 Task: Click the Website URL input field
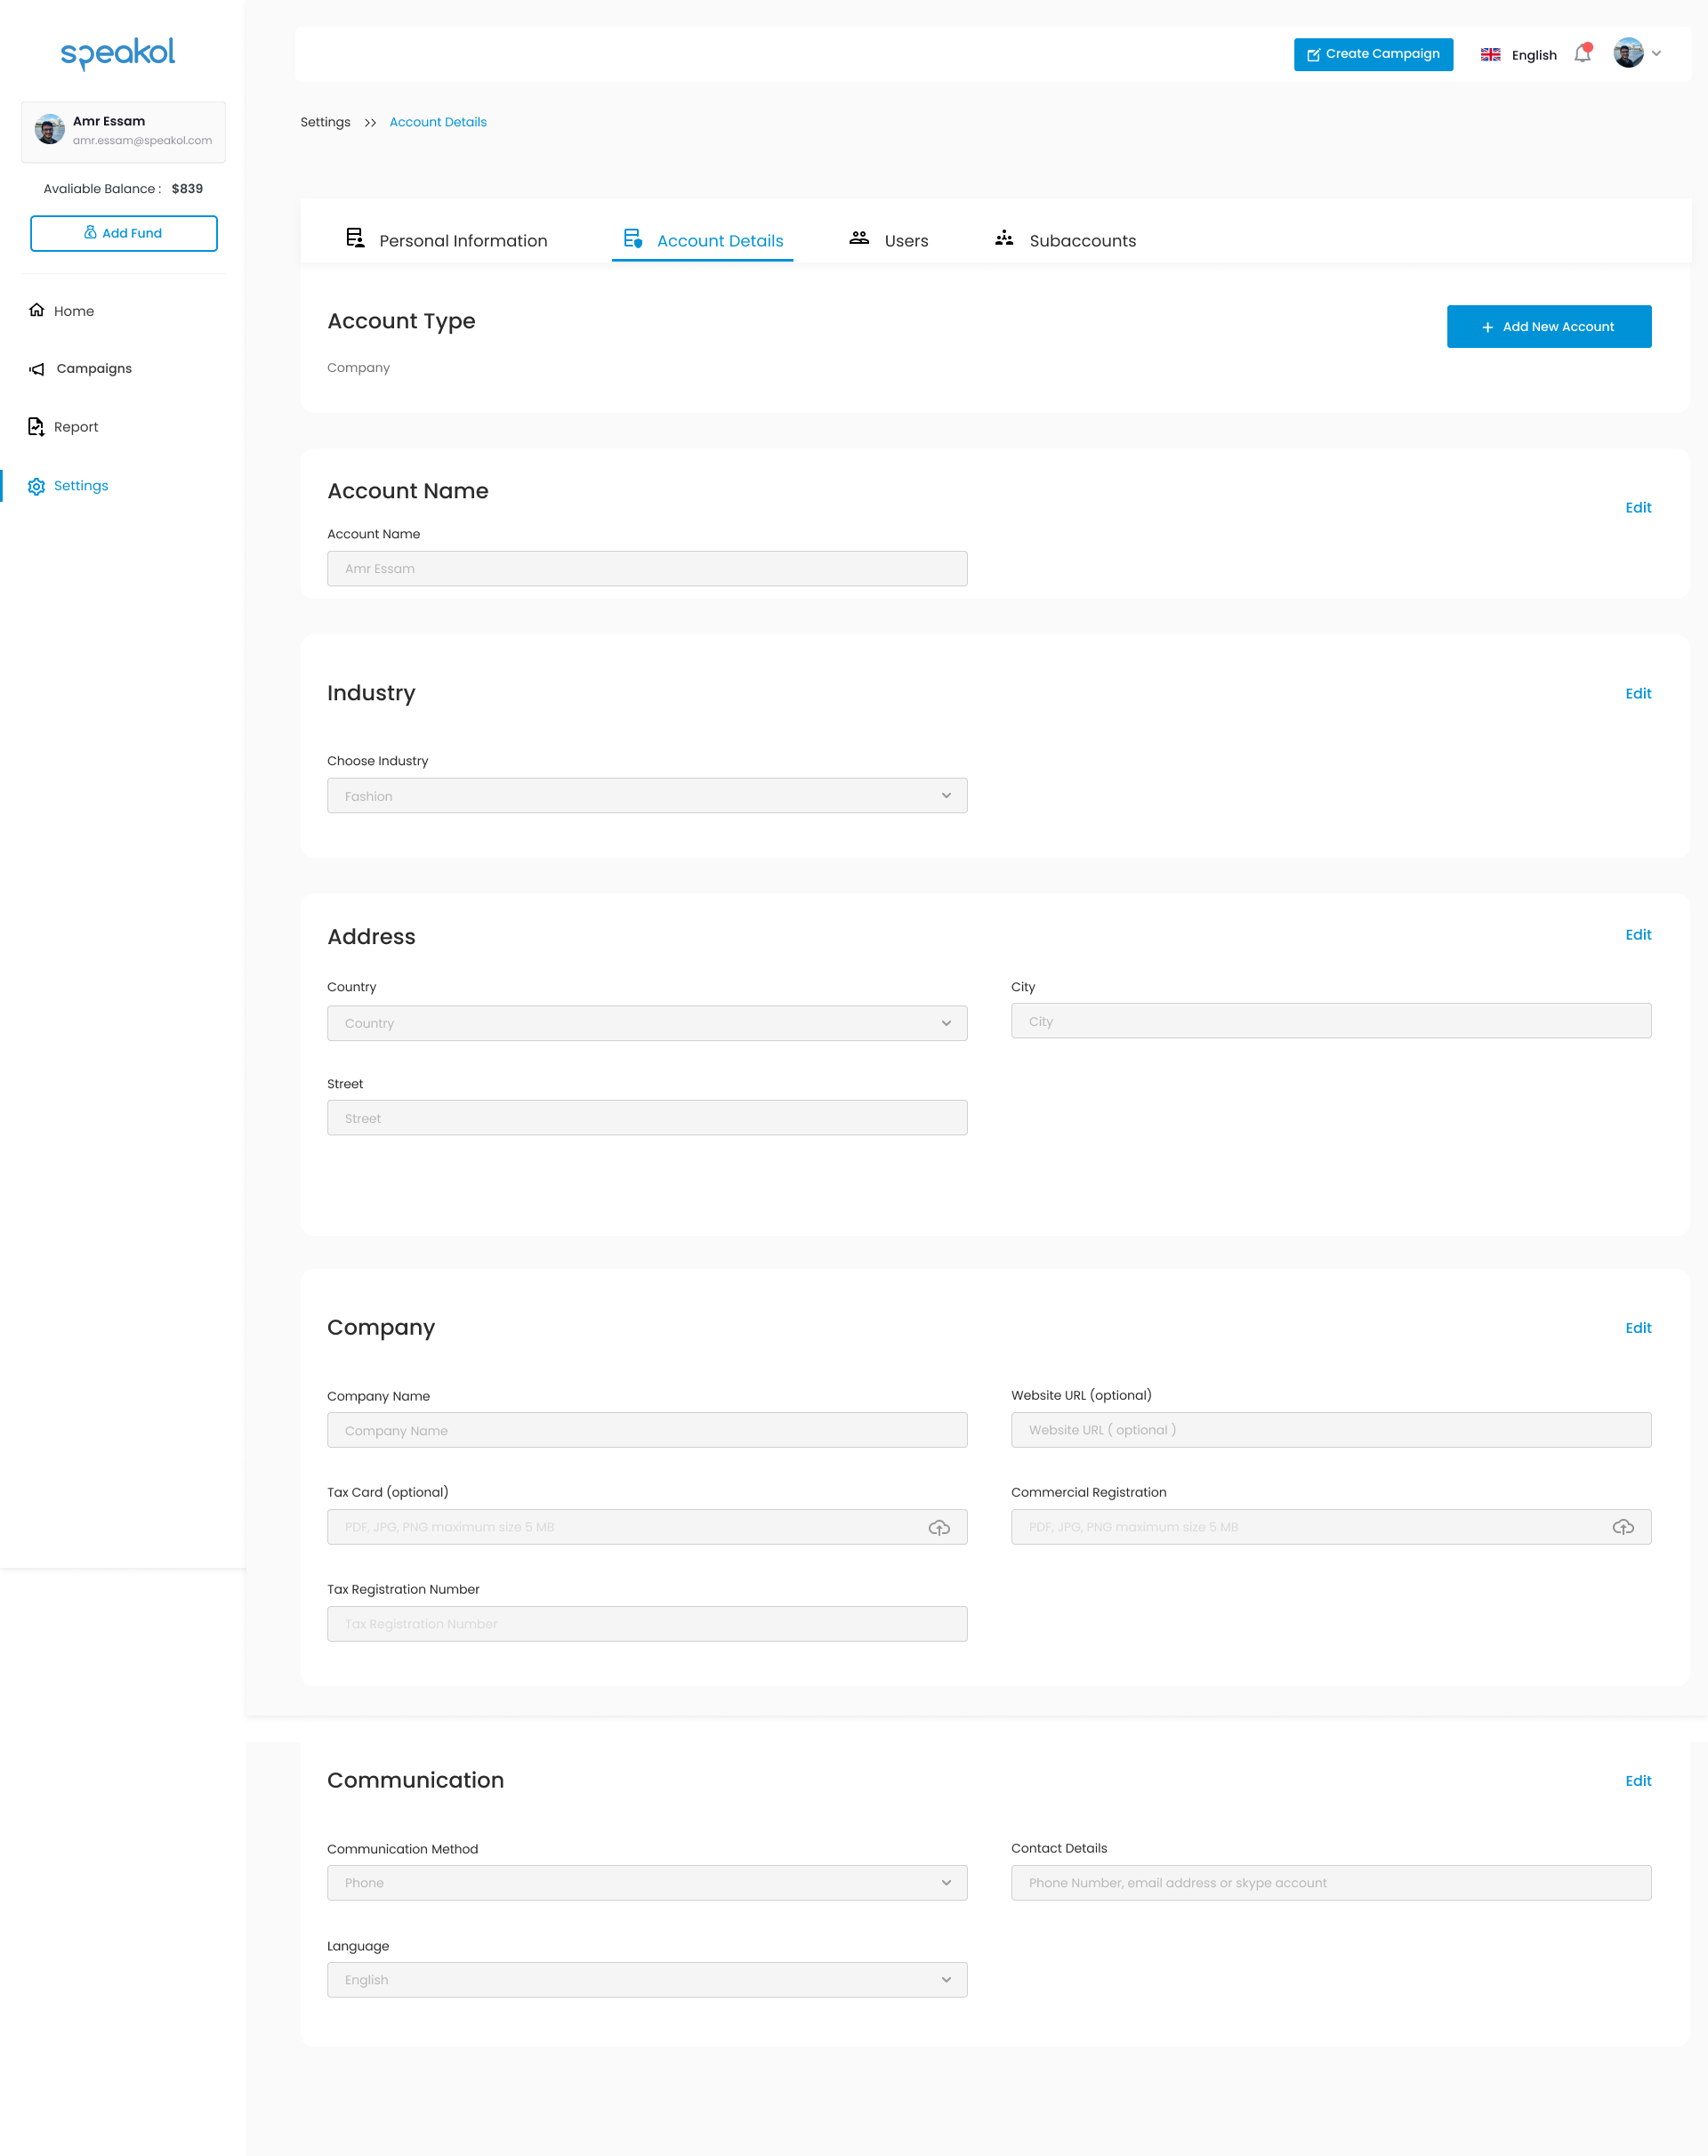[x=1331, y=1430]
